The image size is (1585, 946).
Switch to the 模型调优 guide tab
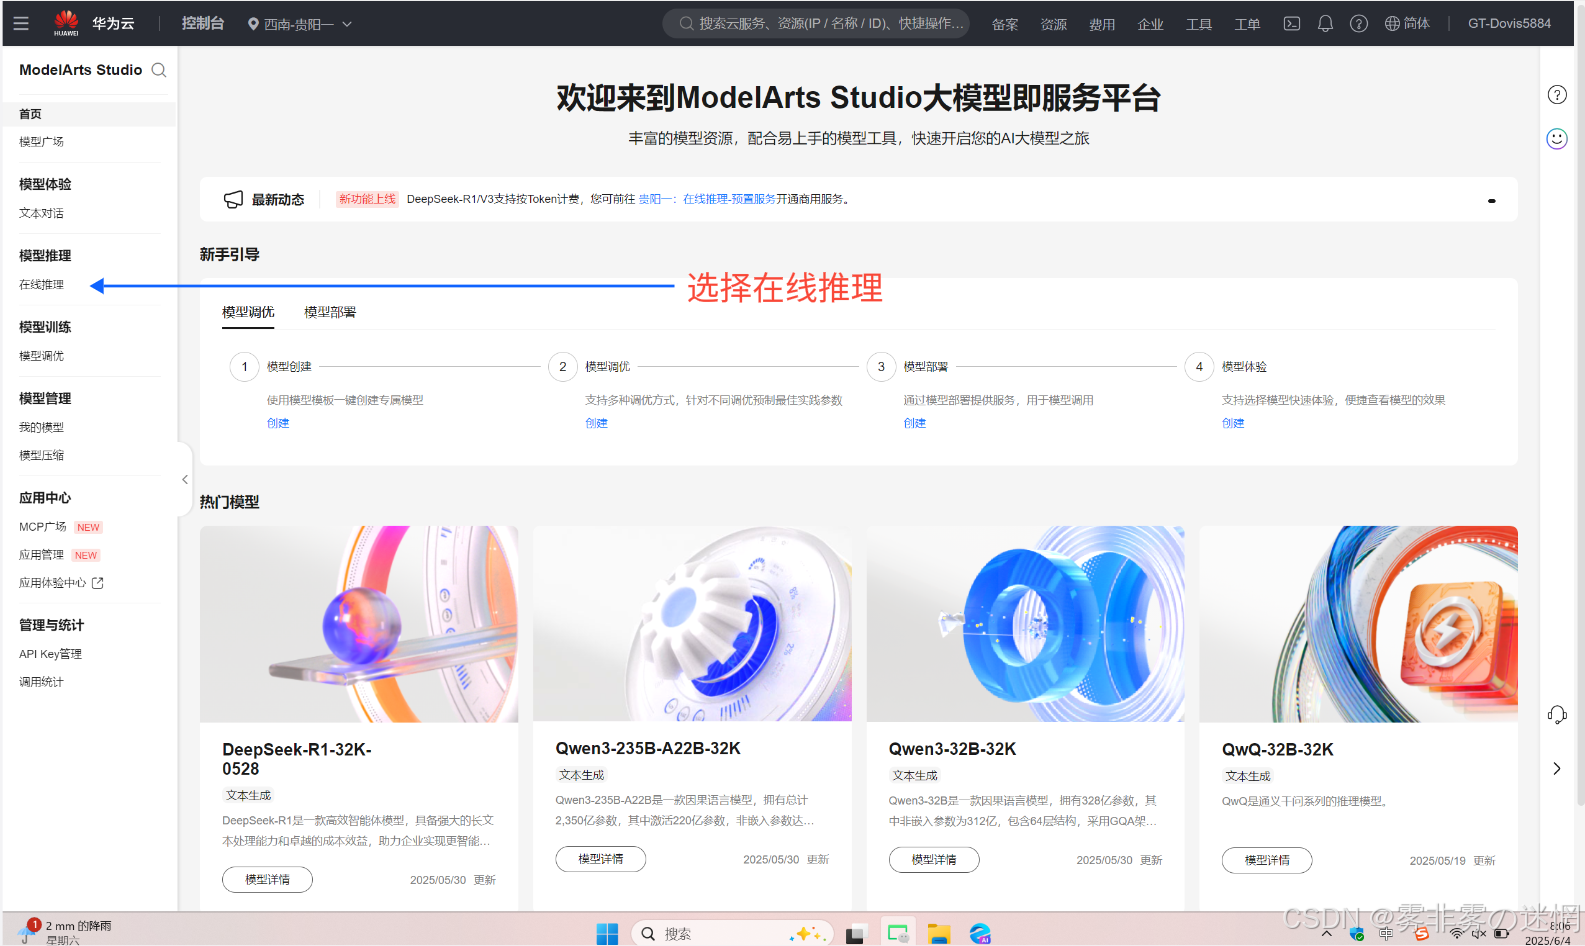click(x=248, y=312)
